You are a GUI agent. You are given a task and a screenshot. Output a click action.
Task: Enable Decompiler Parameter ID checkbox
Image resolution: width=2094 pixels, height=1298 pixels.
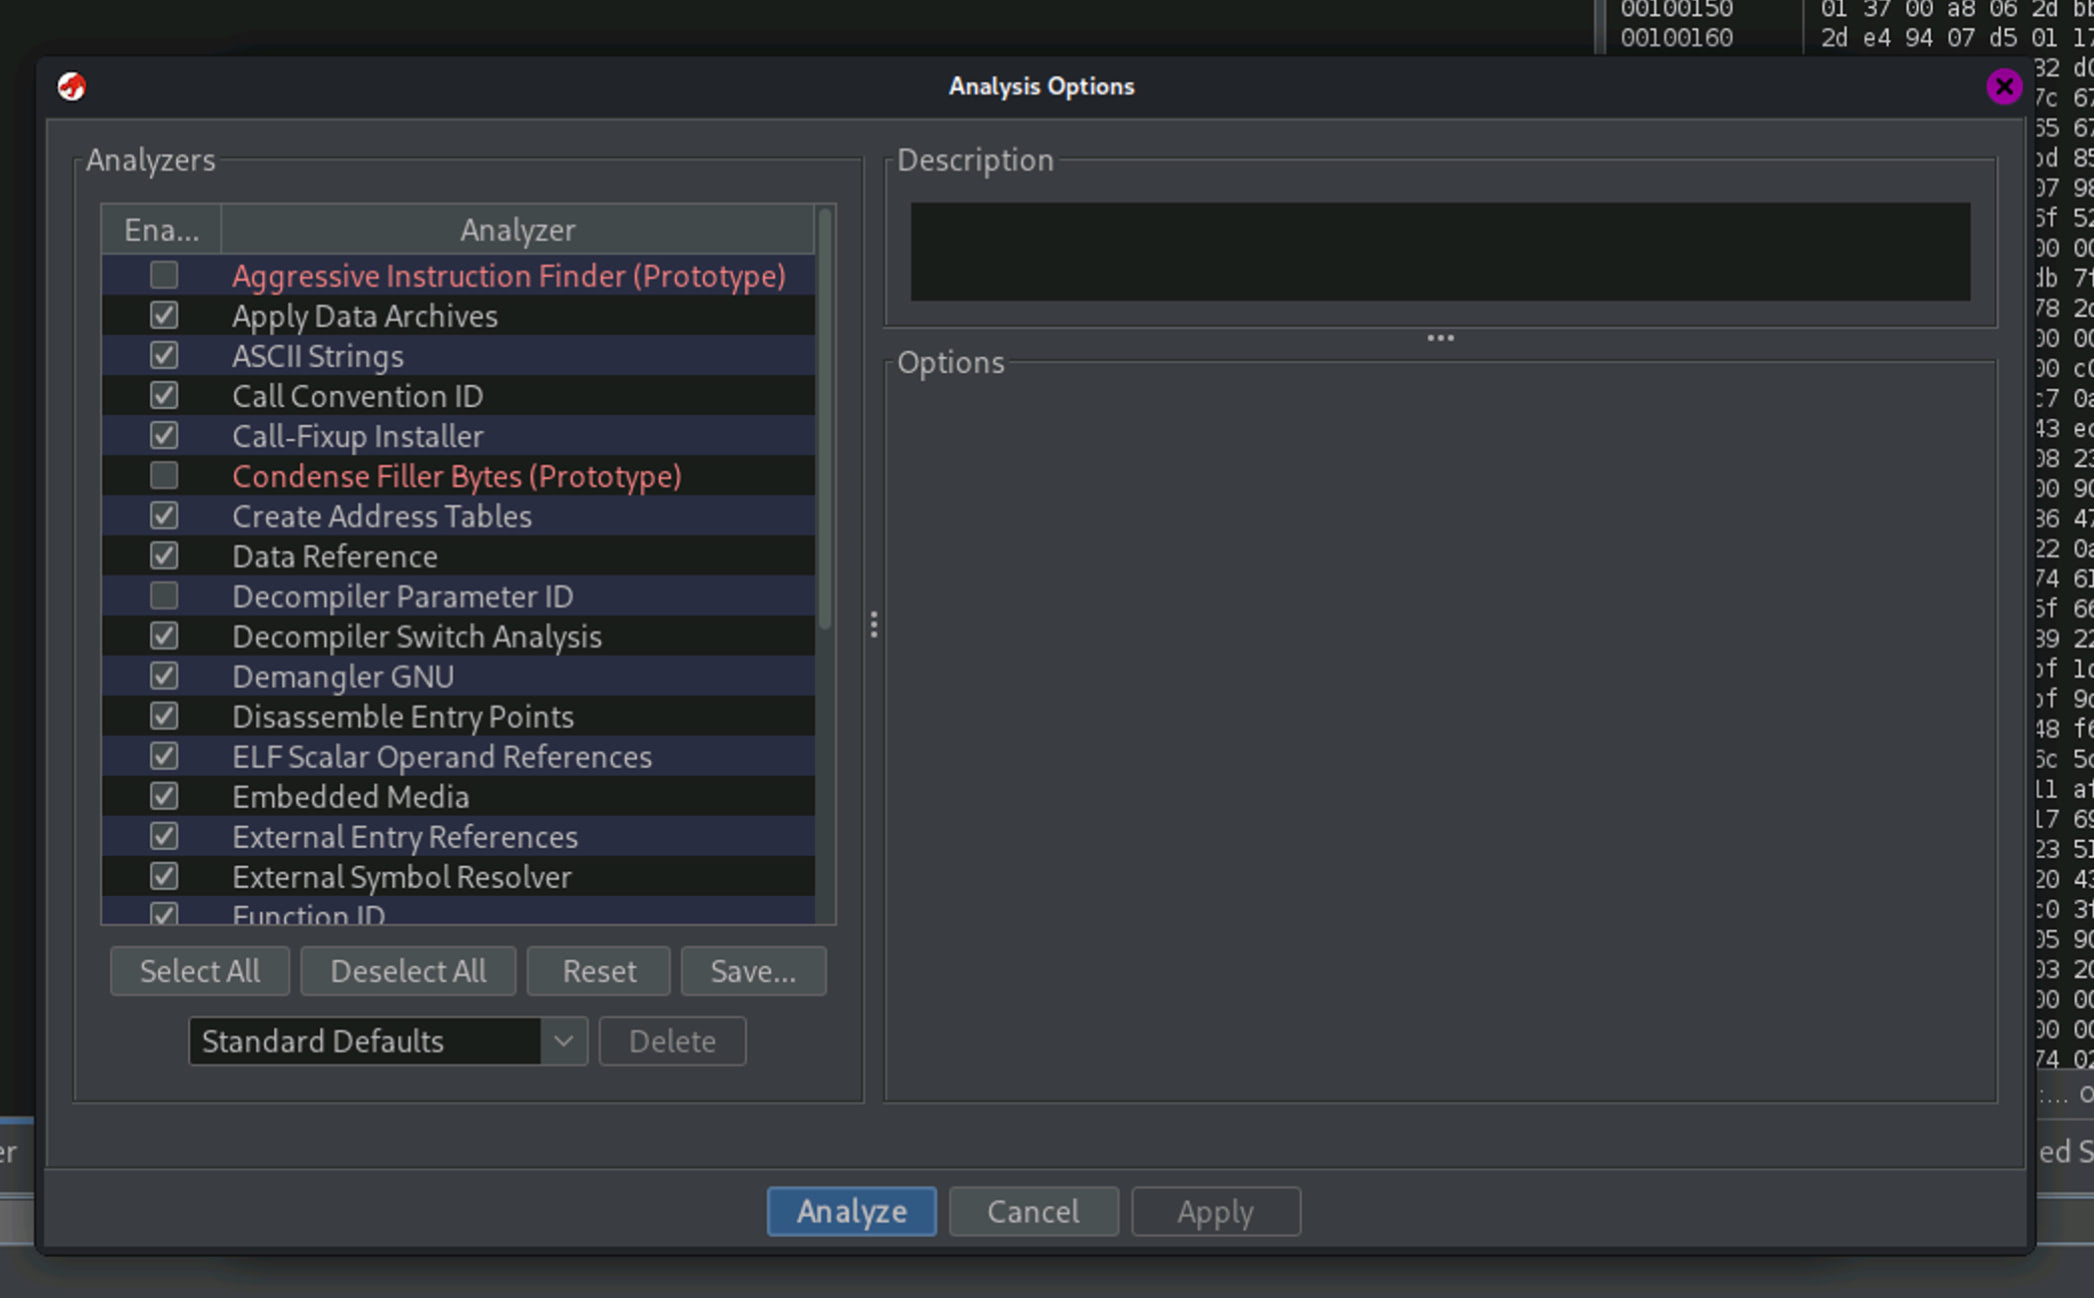tap(164, 596)
